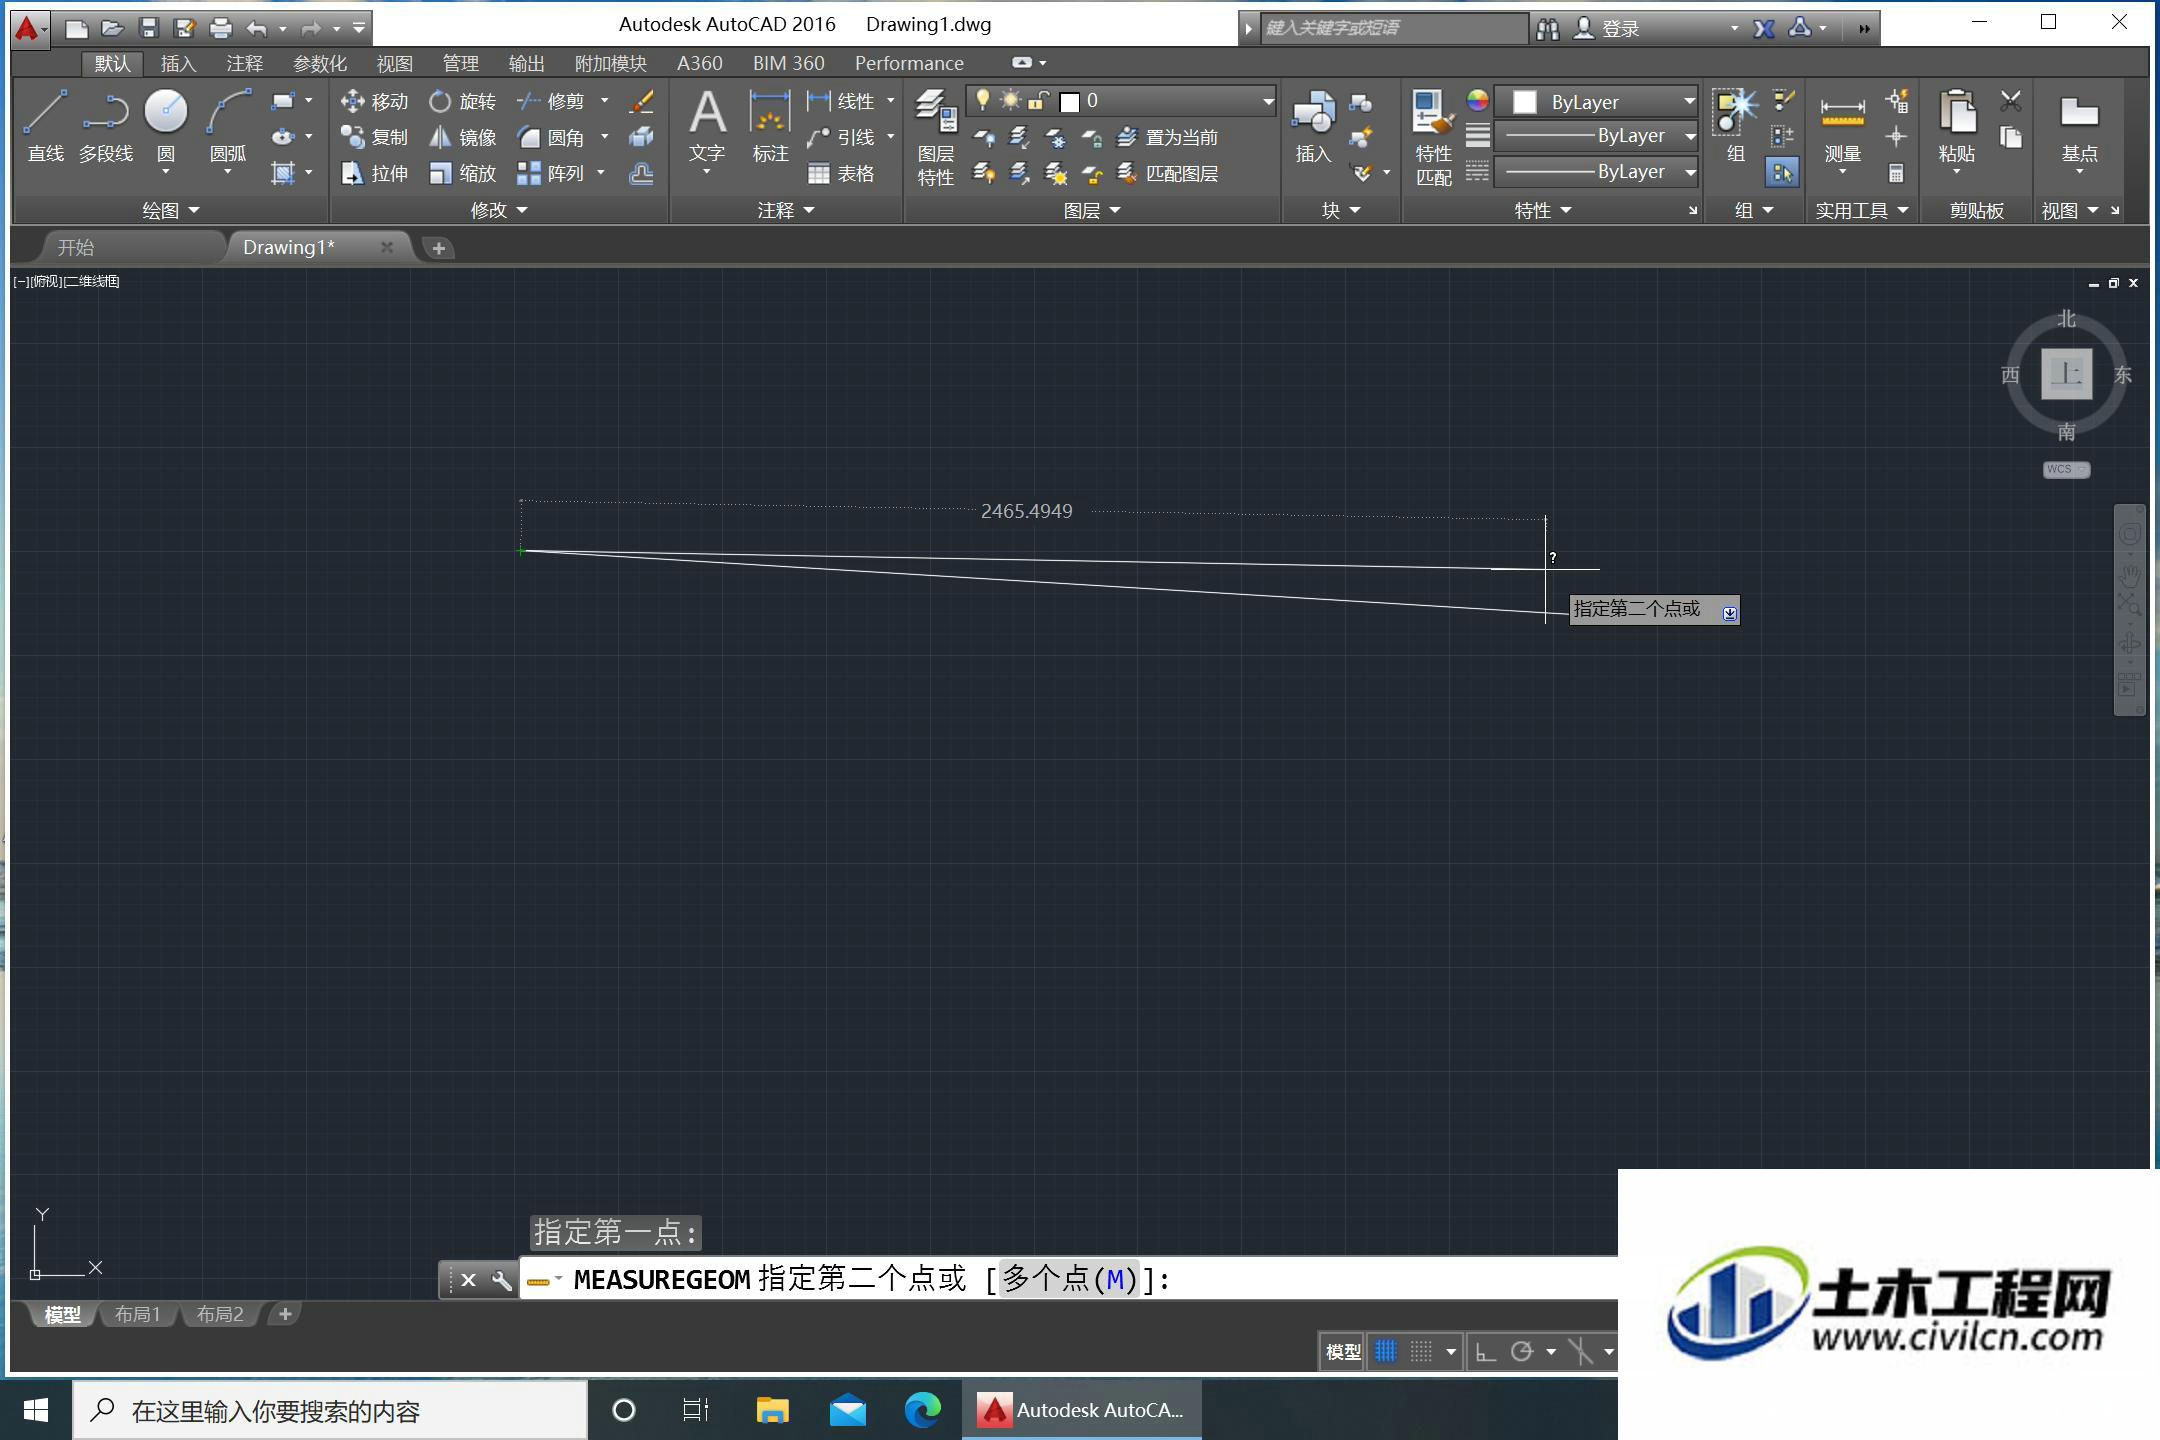2160x1440 pixels.
Task: Click the 圆角 (Fillet) tool
Action: tap(551, 137)
